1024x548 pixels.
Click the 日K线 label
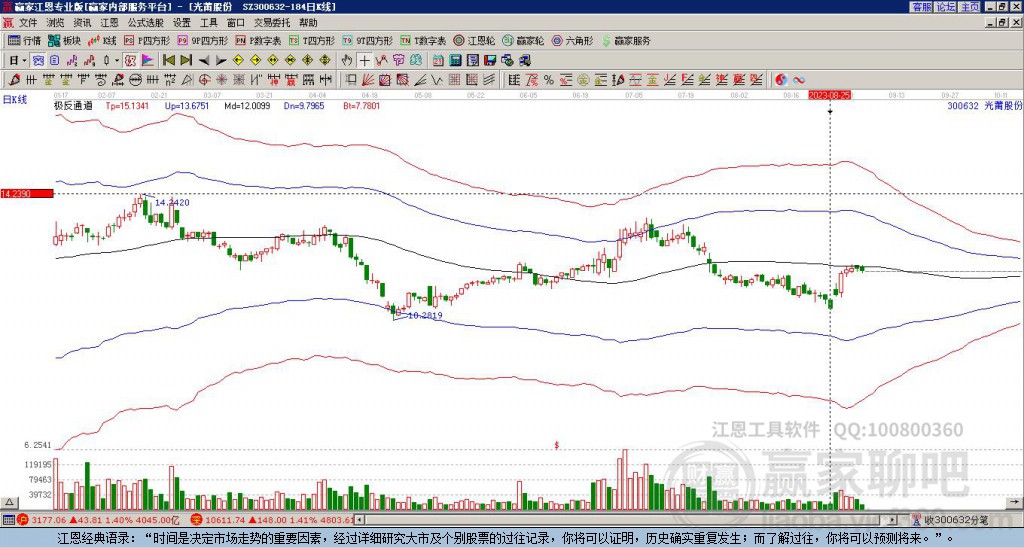click(15, 100)
